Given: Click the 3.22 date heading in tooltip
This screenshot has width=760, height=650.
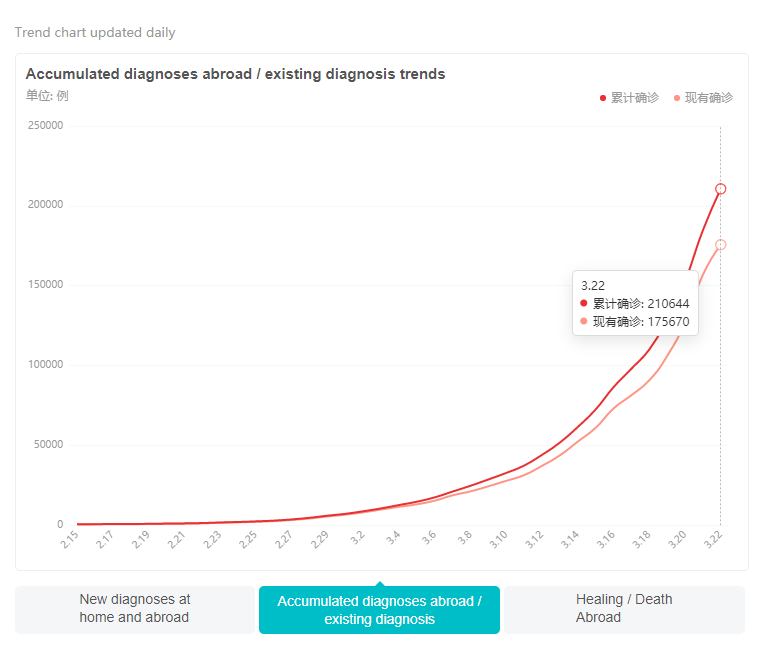Looking at the screenshot, I should (593, 285).
